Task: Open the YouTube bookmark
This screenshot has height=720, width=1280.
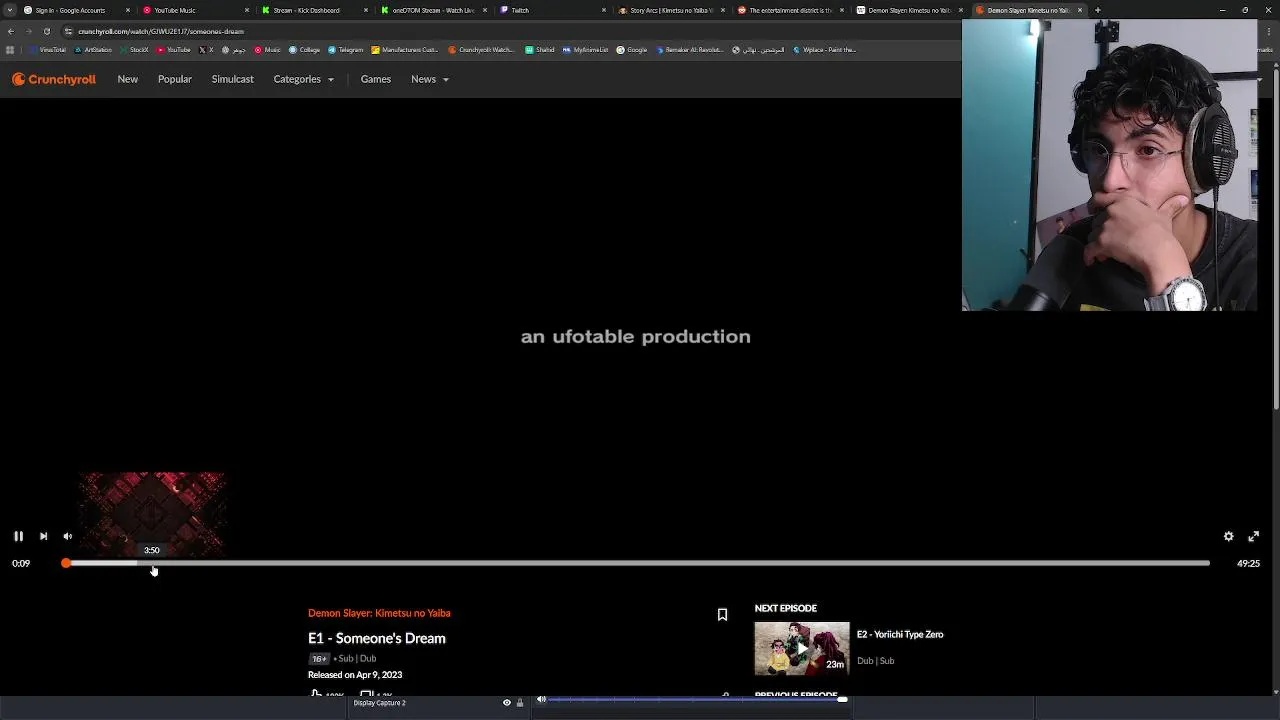Action: [x=174, y=50]
